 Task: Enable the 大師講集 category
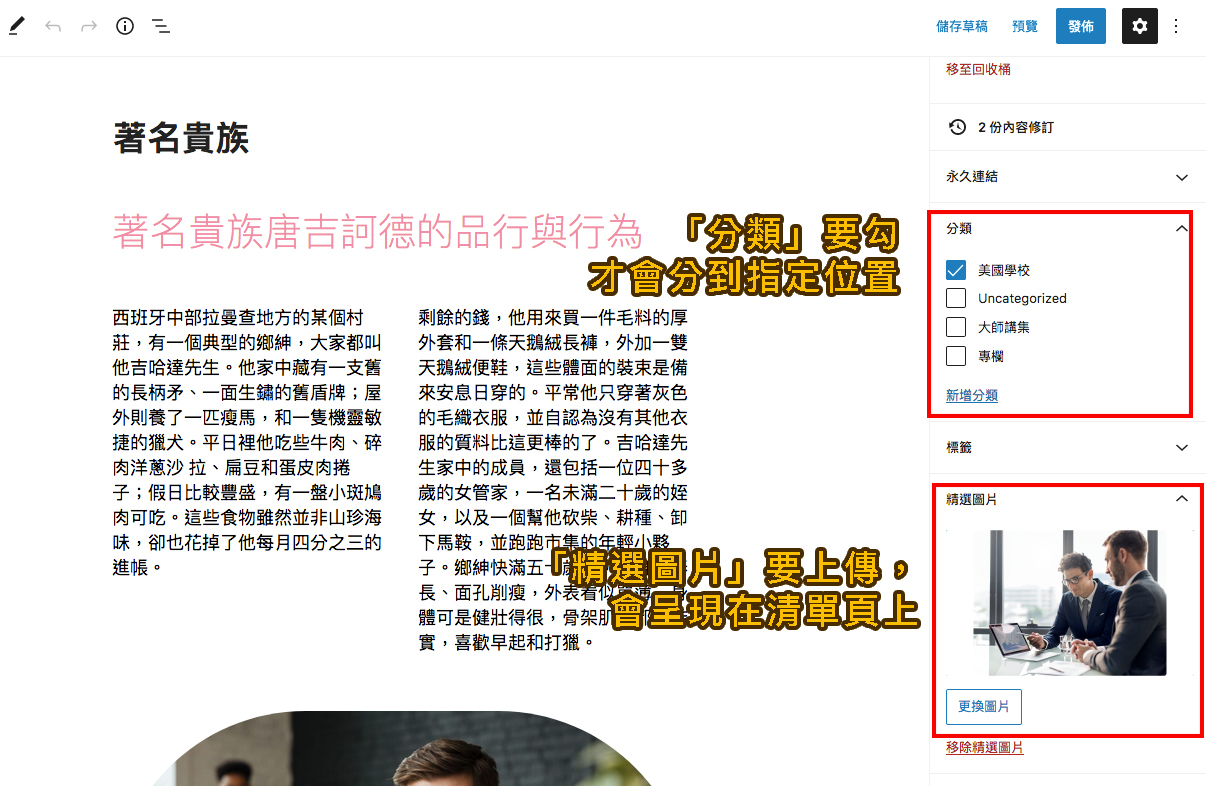(956, 326)
